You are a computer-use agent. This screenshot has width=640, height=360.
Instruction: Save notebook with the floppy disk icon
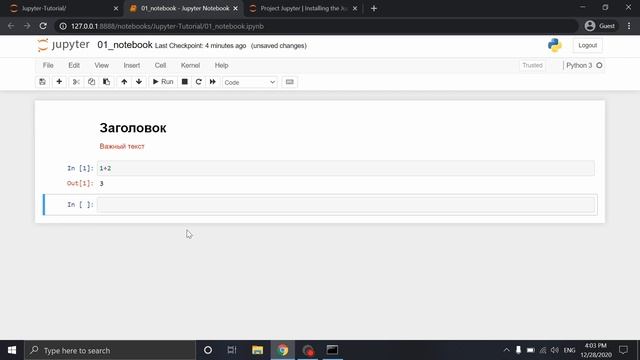tap(42, 82)
